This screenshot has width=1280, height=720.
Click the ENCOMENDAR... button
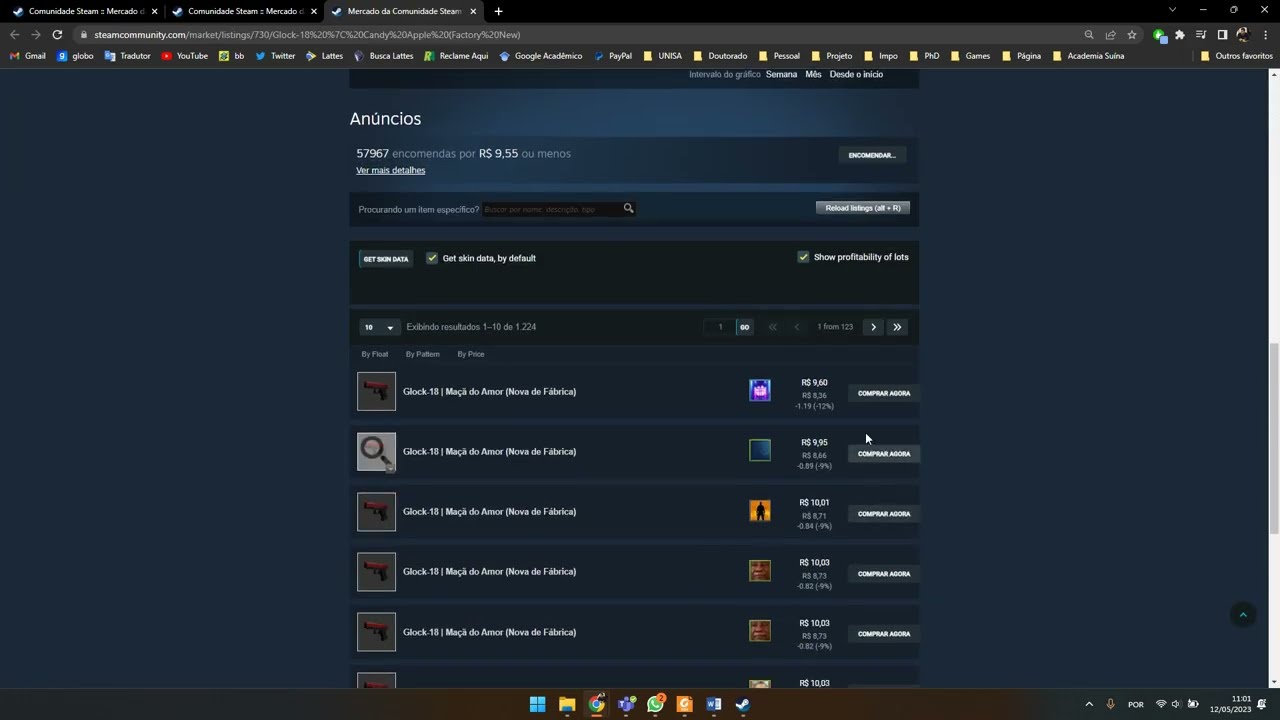(872, 155)
